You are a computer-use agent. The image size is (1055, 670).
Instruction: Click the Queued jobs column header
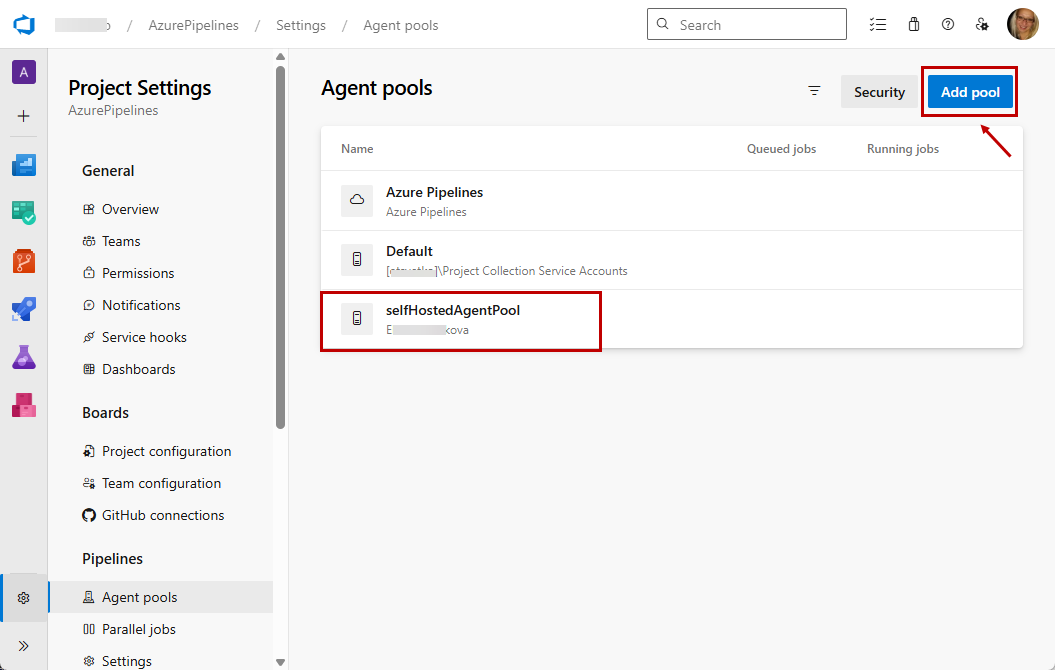(781, 149)
